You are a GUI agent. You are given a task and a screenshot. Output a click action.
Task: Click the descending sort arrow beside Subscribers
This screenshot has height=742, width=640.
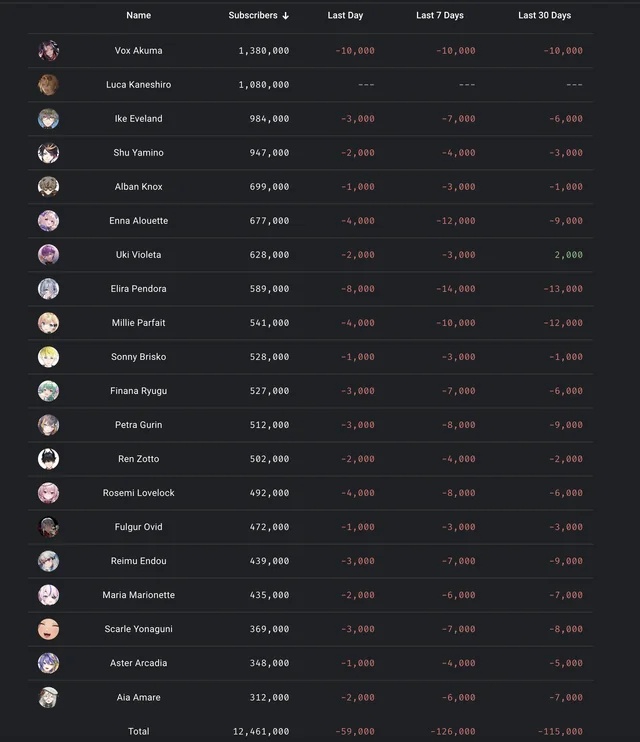tap(285, 16)
